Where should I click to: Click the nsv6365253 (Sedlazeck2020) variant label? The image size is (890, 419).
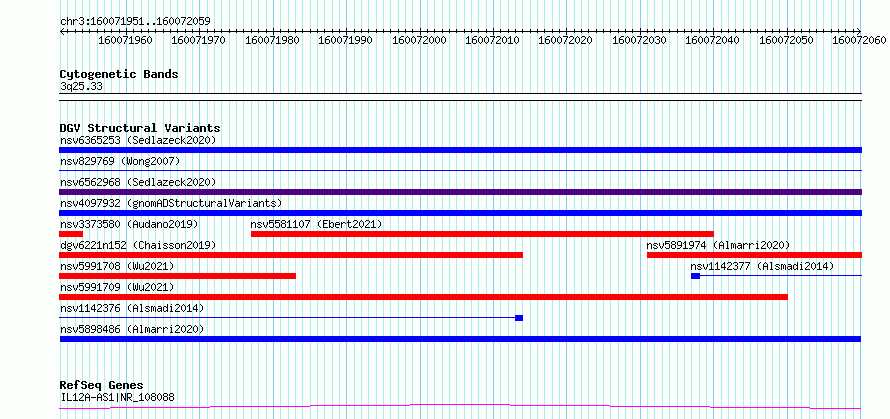(x=138, y=140)
